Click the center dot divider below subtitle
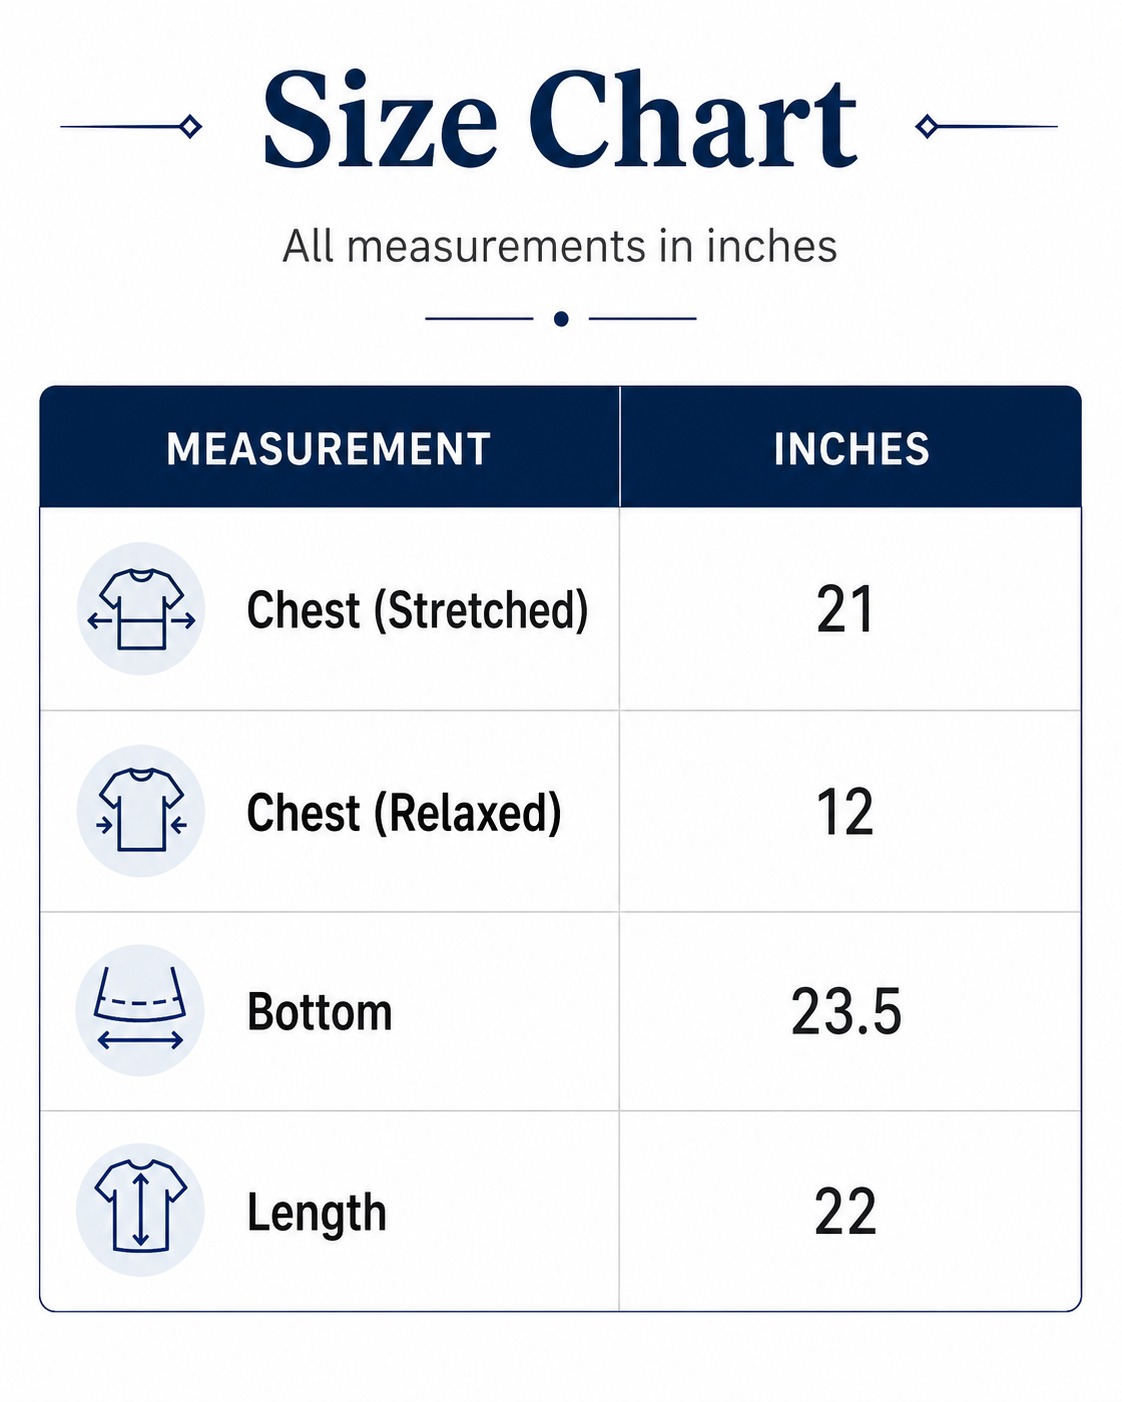Image resolution: width=1122 pixels, height=1402 pixels. (561, 319)
